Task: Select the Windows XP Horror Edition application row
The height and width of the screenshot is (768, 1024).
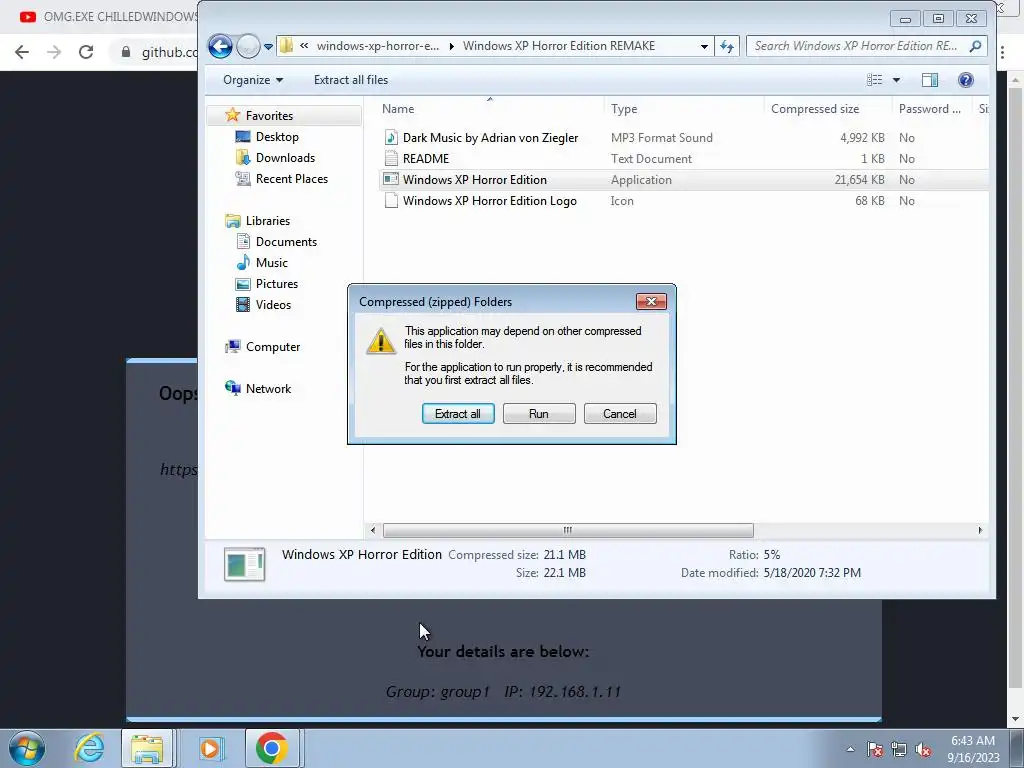Action: tap(682, 180)
